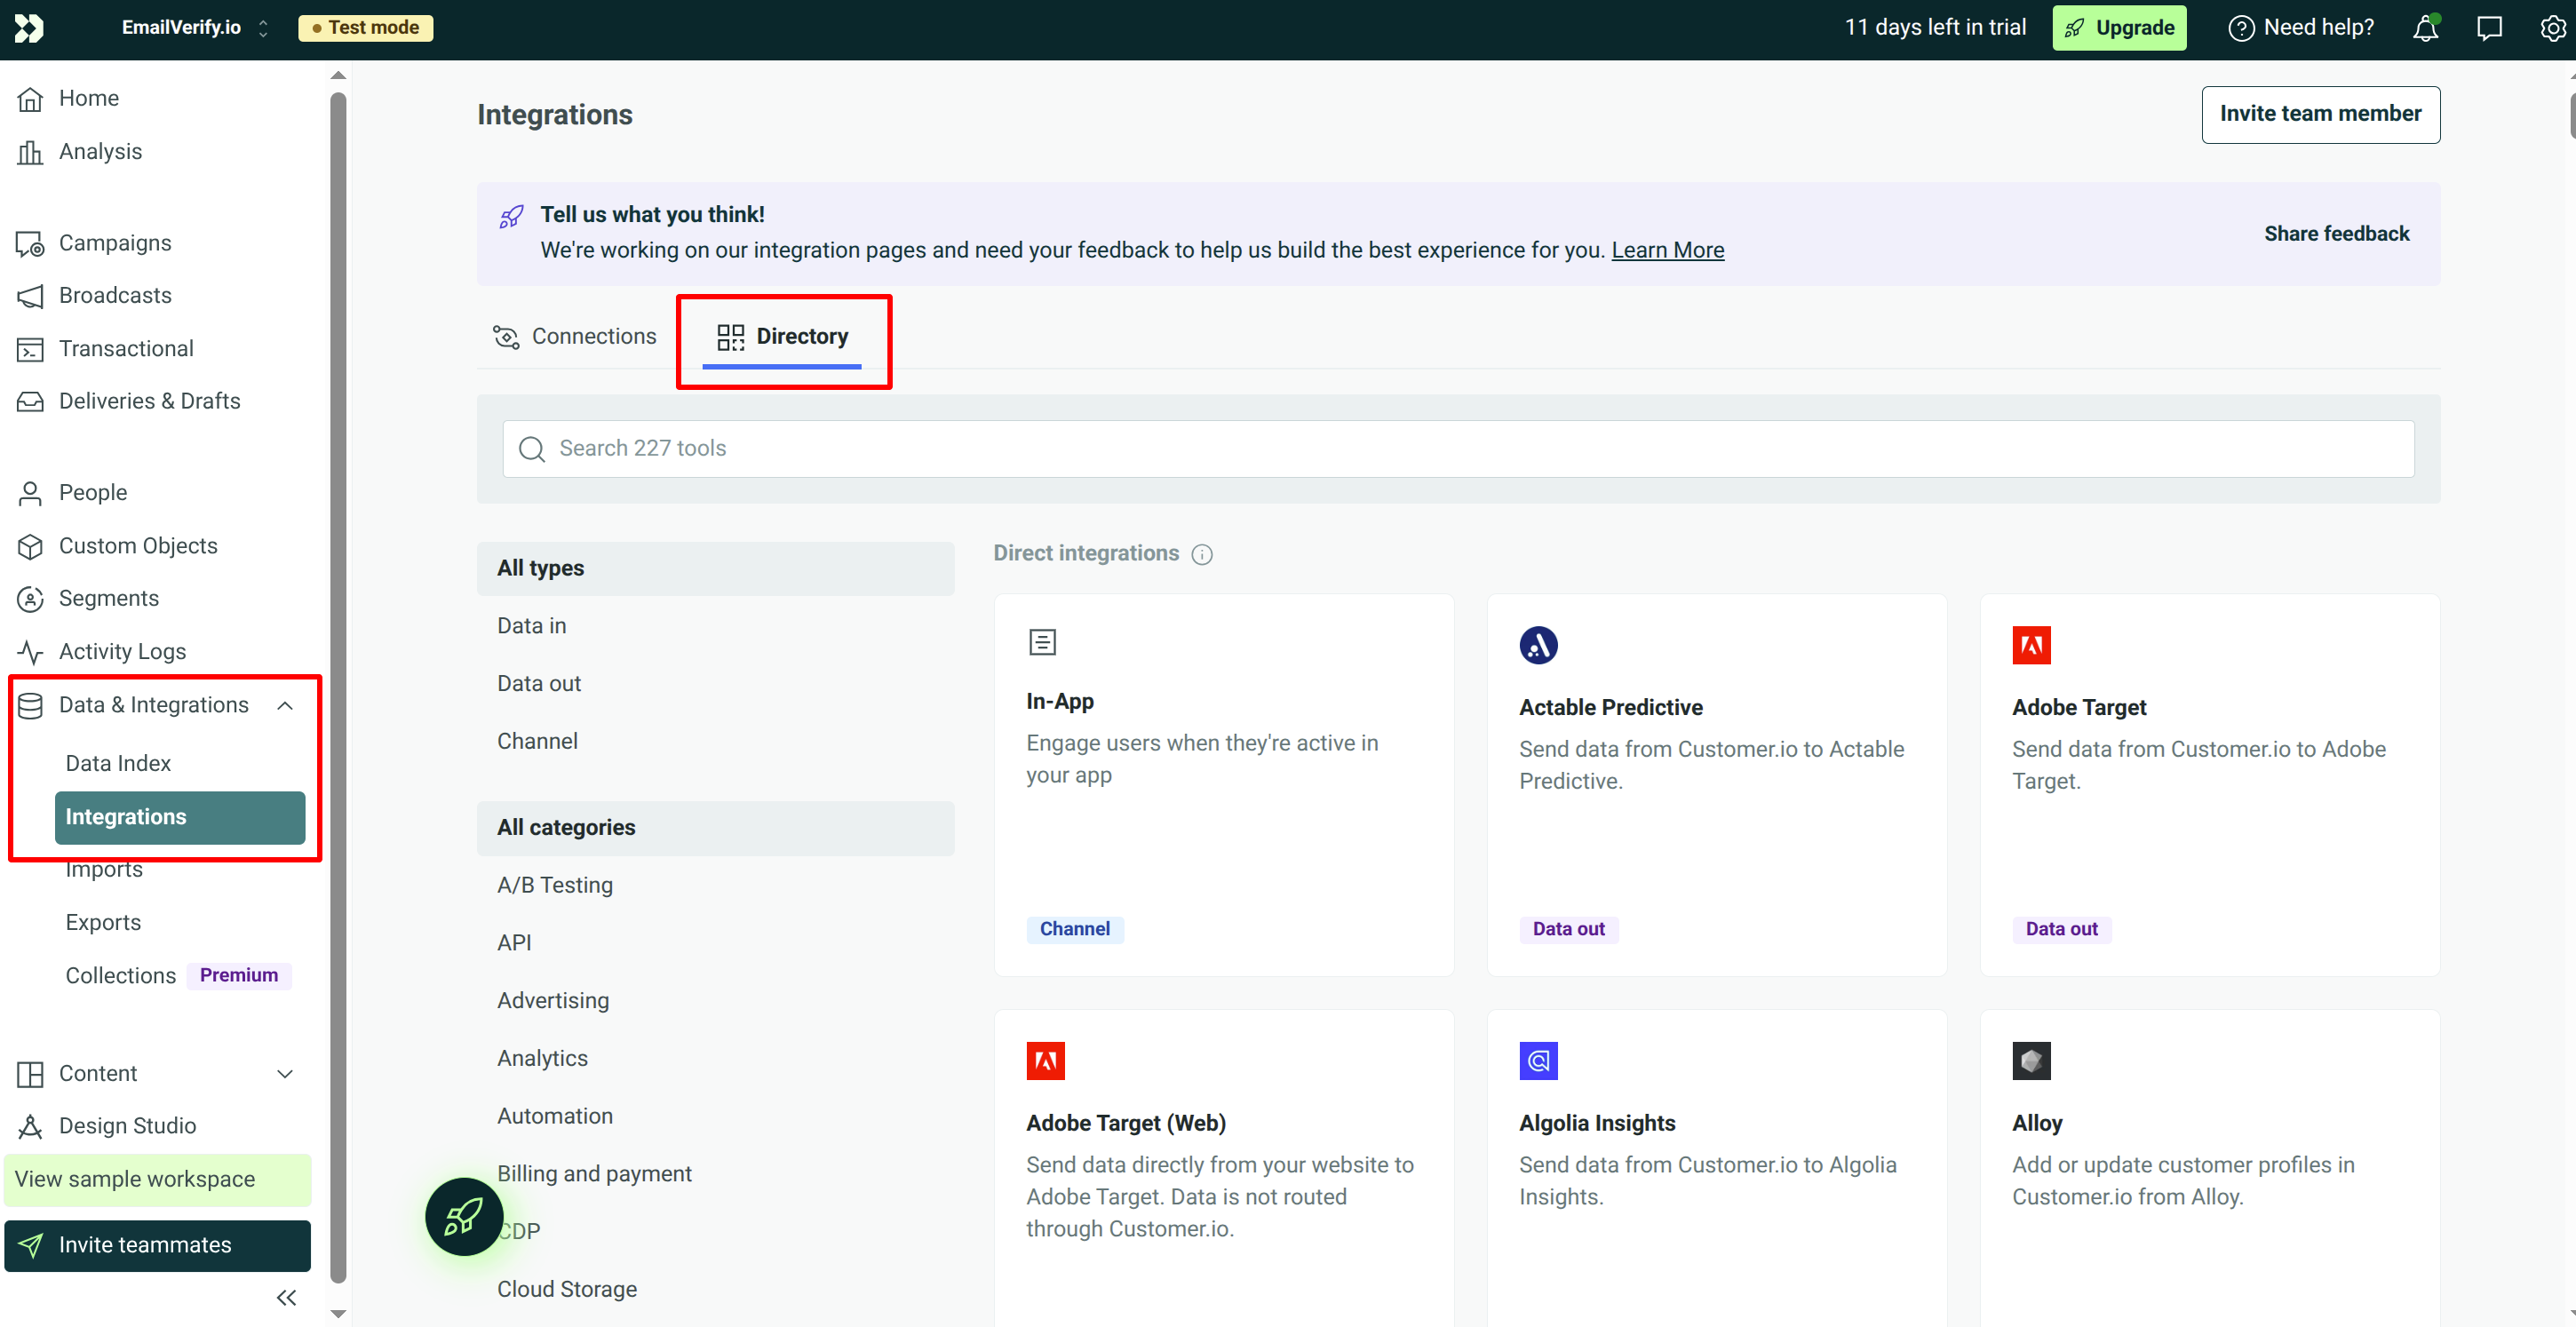Viewport: 2576px width, 1327px height.
Task: Click Invite teammates button
Action: coord(158,1245)
